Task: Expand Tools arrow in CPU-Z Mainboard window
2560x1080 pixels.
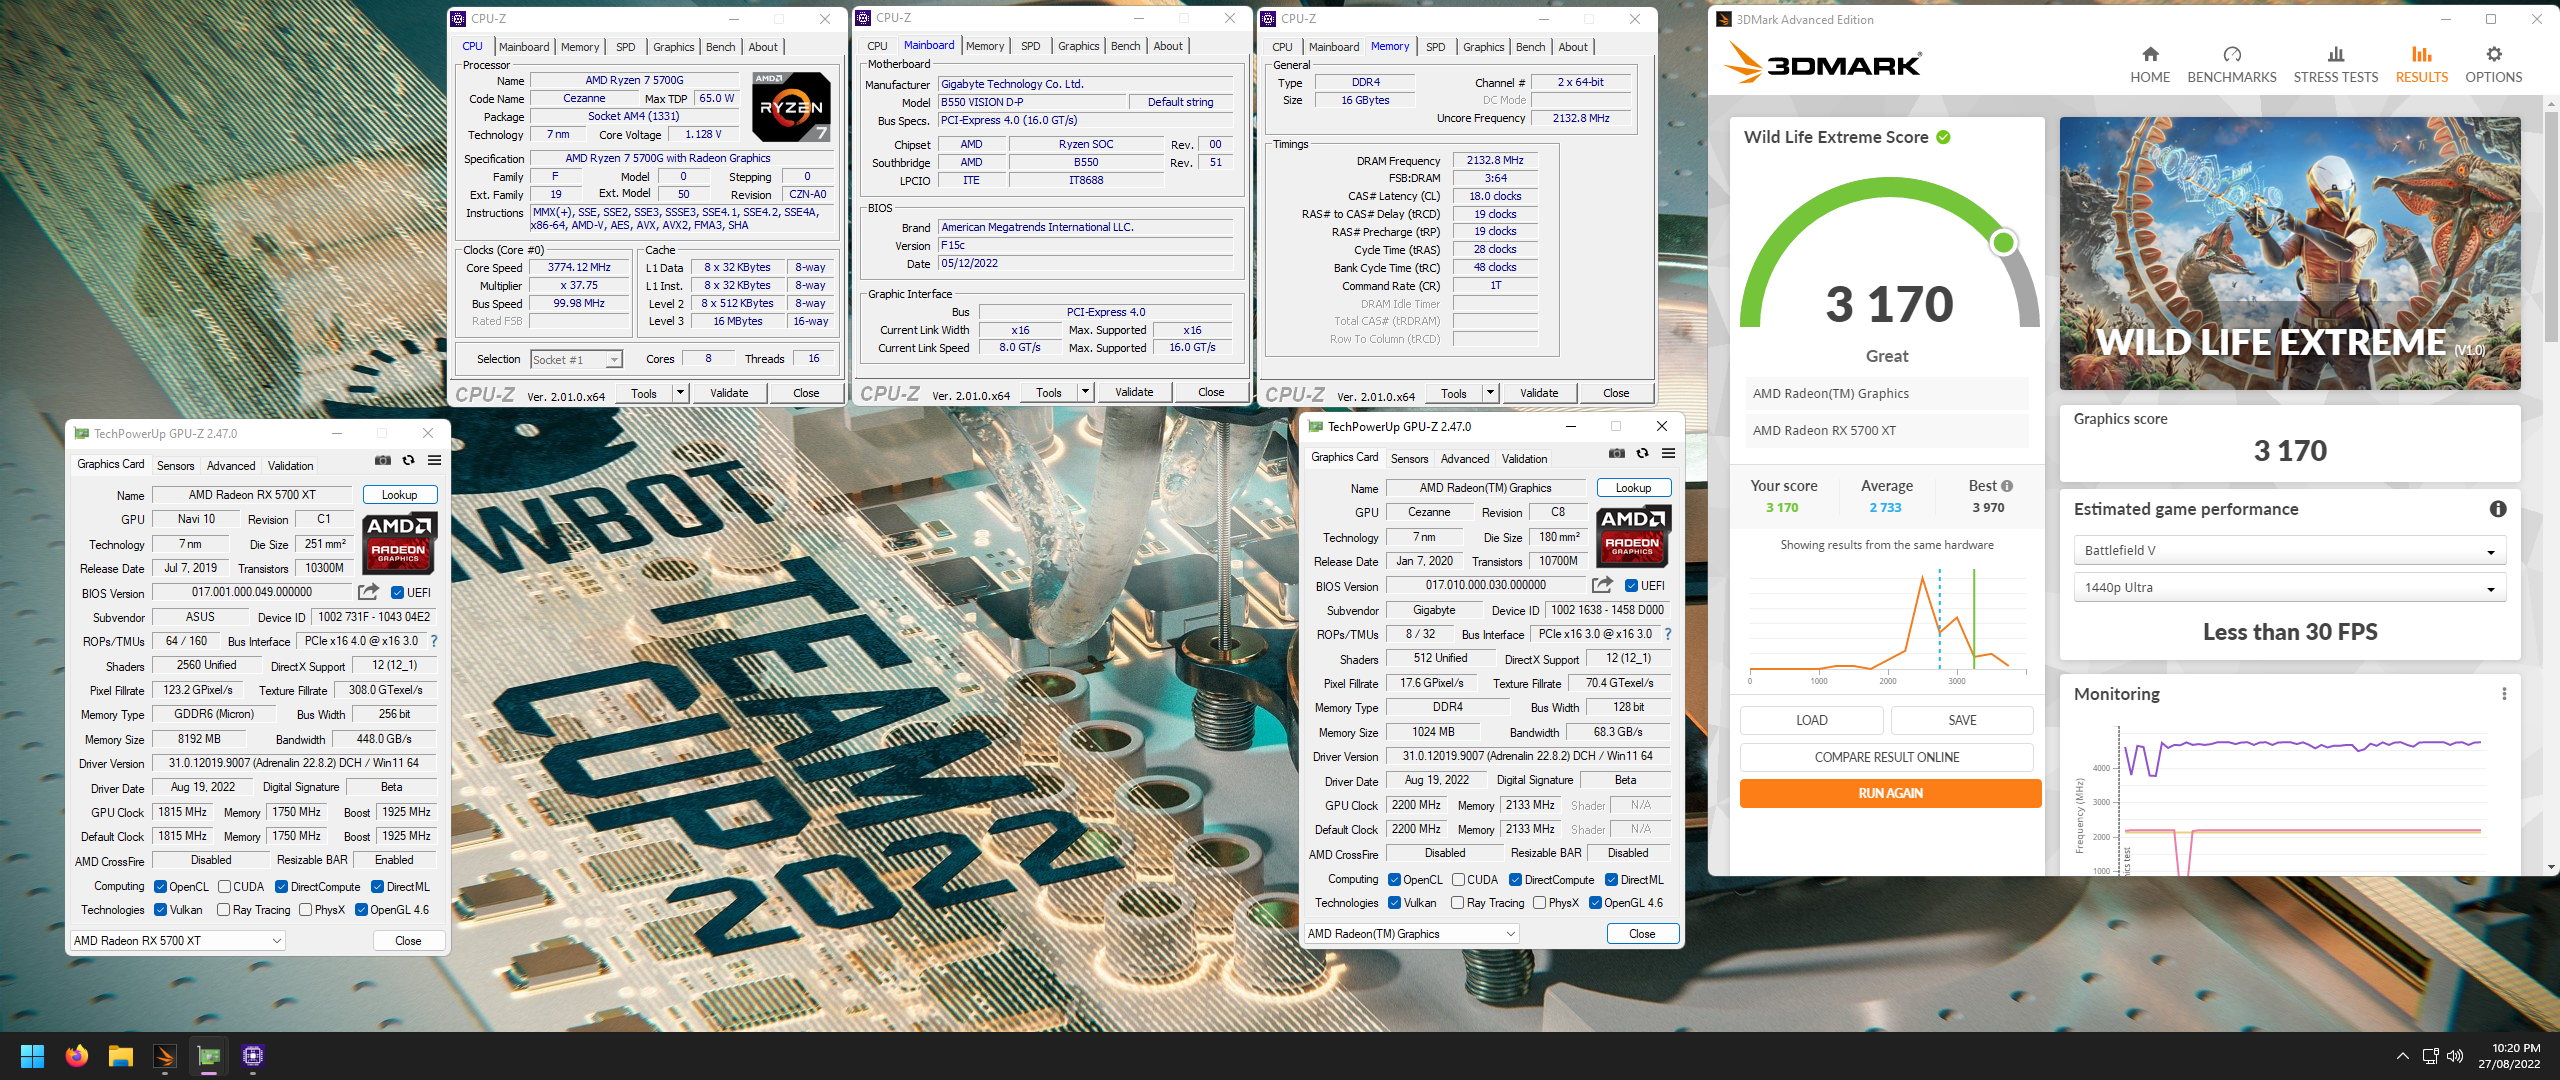Action: point(1086,392)
